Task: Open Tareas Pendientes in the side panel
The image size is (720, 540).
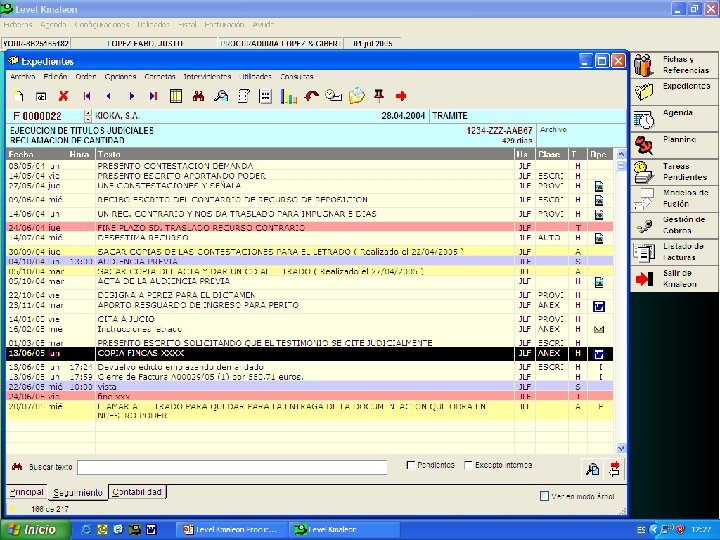Action: (x=672, y=171)
